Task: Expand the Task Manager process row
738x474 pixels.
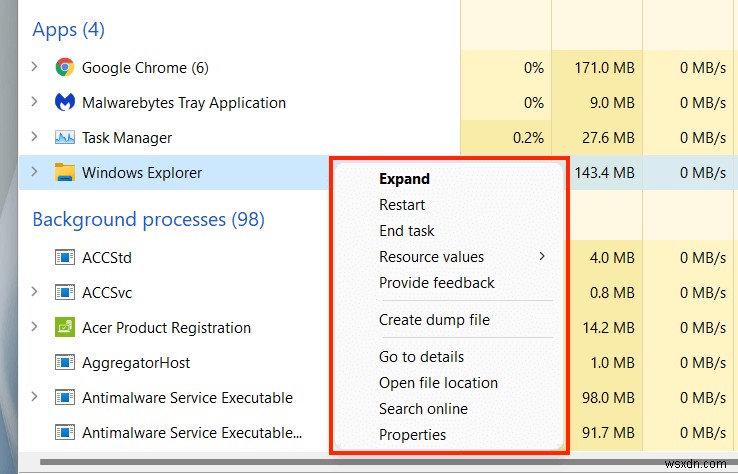Action: tap(34, 137)
